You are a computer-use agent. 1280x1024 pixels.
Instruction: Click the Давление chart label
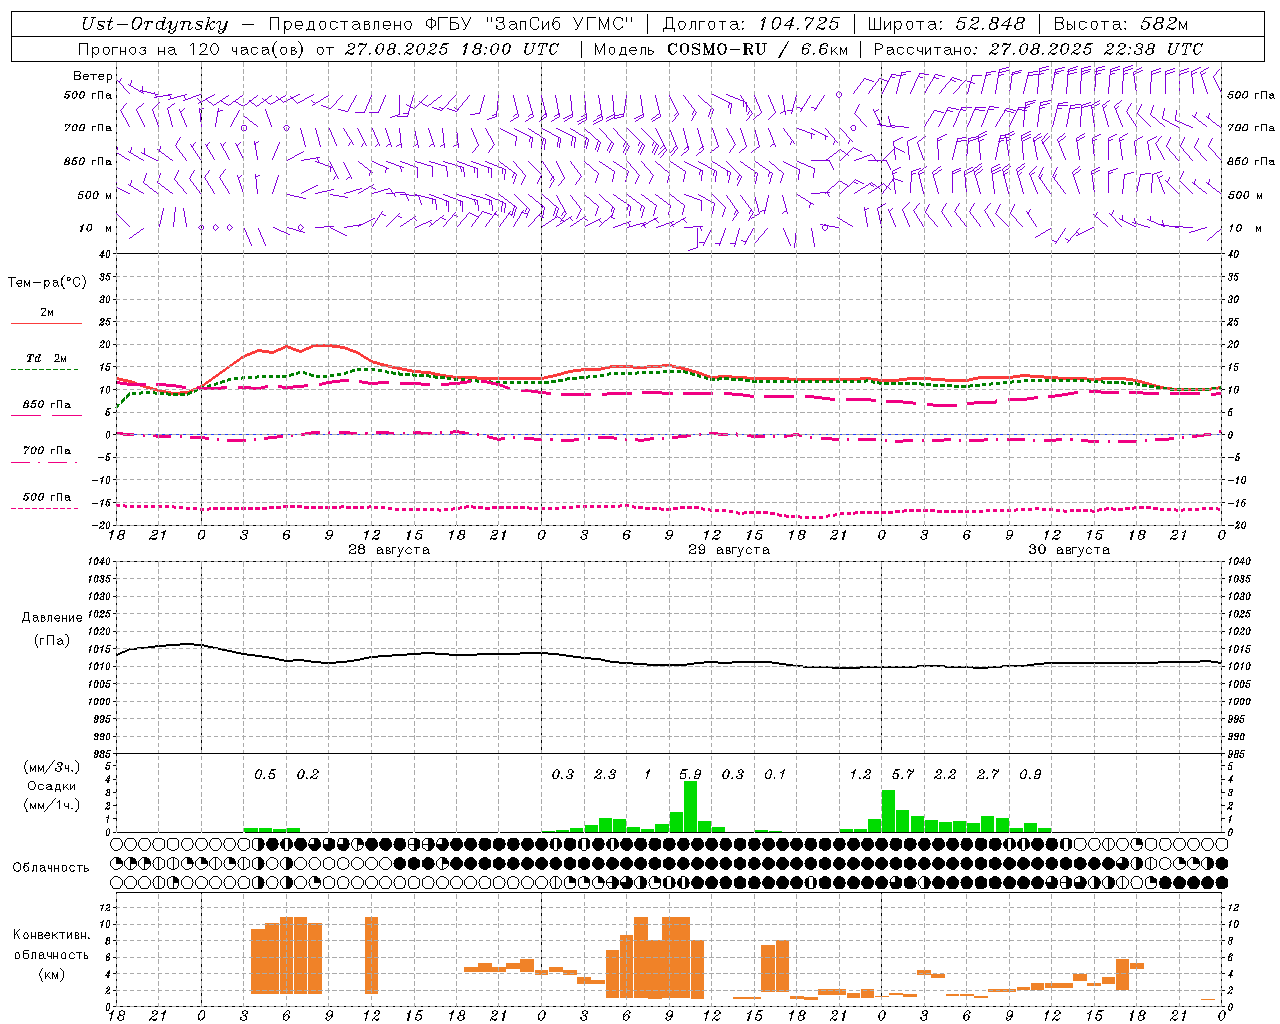pyautogui.click(x=52, y=618)
